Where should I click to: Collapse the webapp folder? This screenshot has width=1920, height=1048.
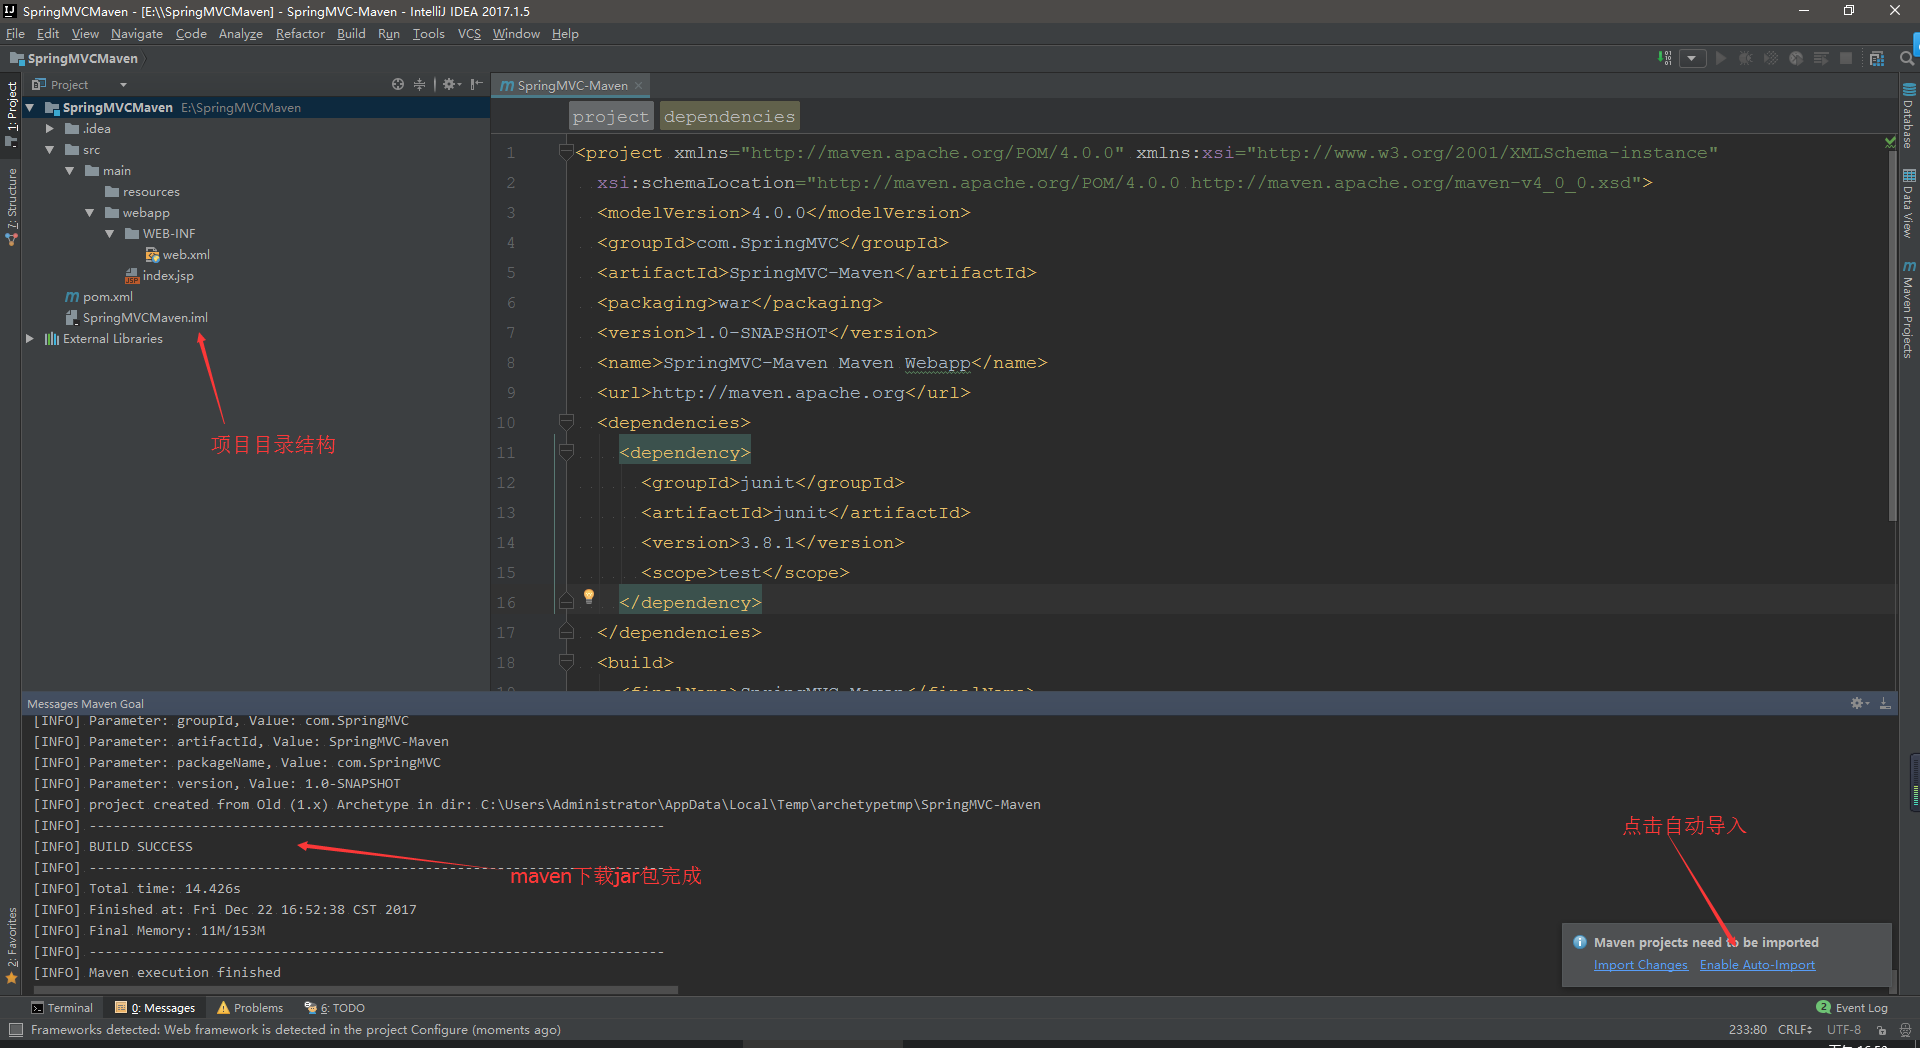tap(90, 213)
